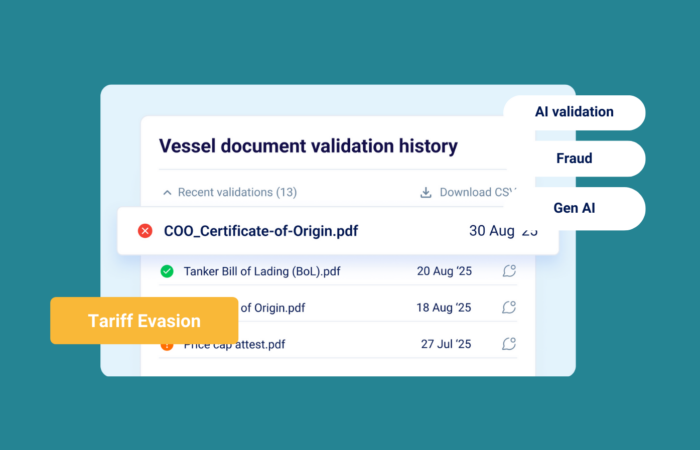Viewport: 700px width, 450px height.
Task: Click orange warning icon beside Price cap attest.pdf
Action: pyautogui.click(x=167, y=347)
